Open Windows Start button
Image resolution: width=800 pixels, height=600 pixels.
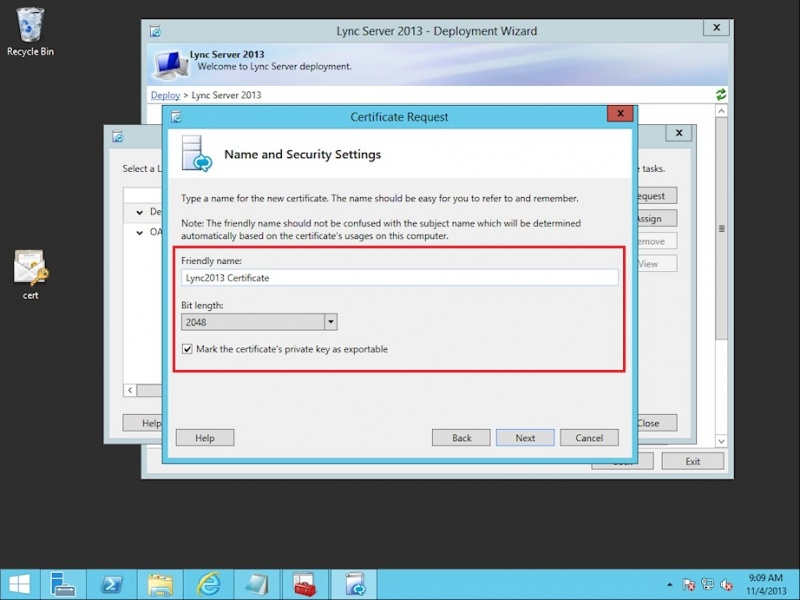19,584
